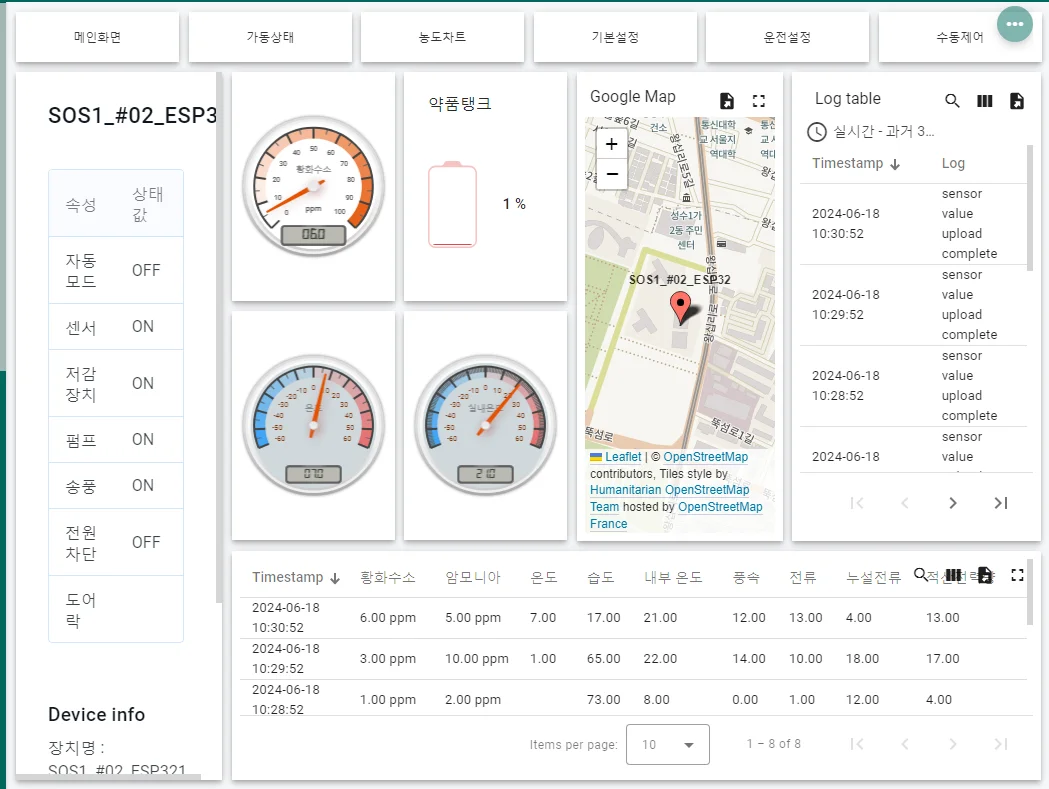The height and width of the screenshot is (789, 1049).
Task: Export the Google Map widget data
Action: 727,101
